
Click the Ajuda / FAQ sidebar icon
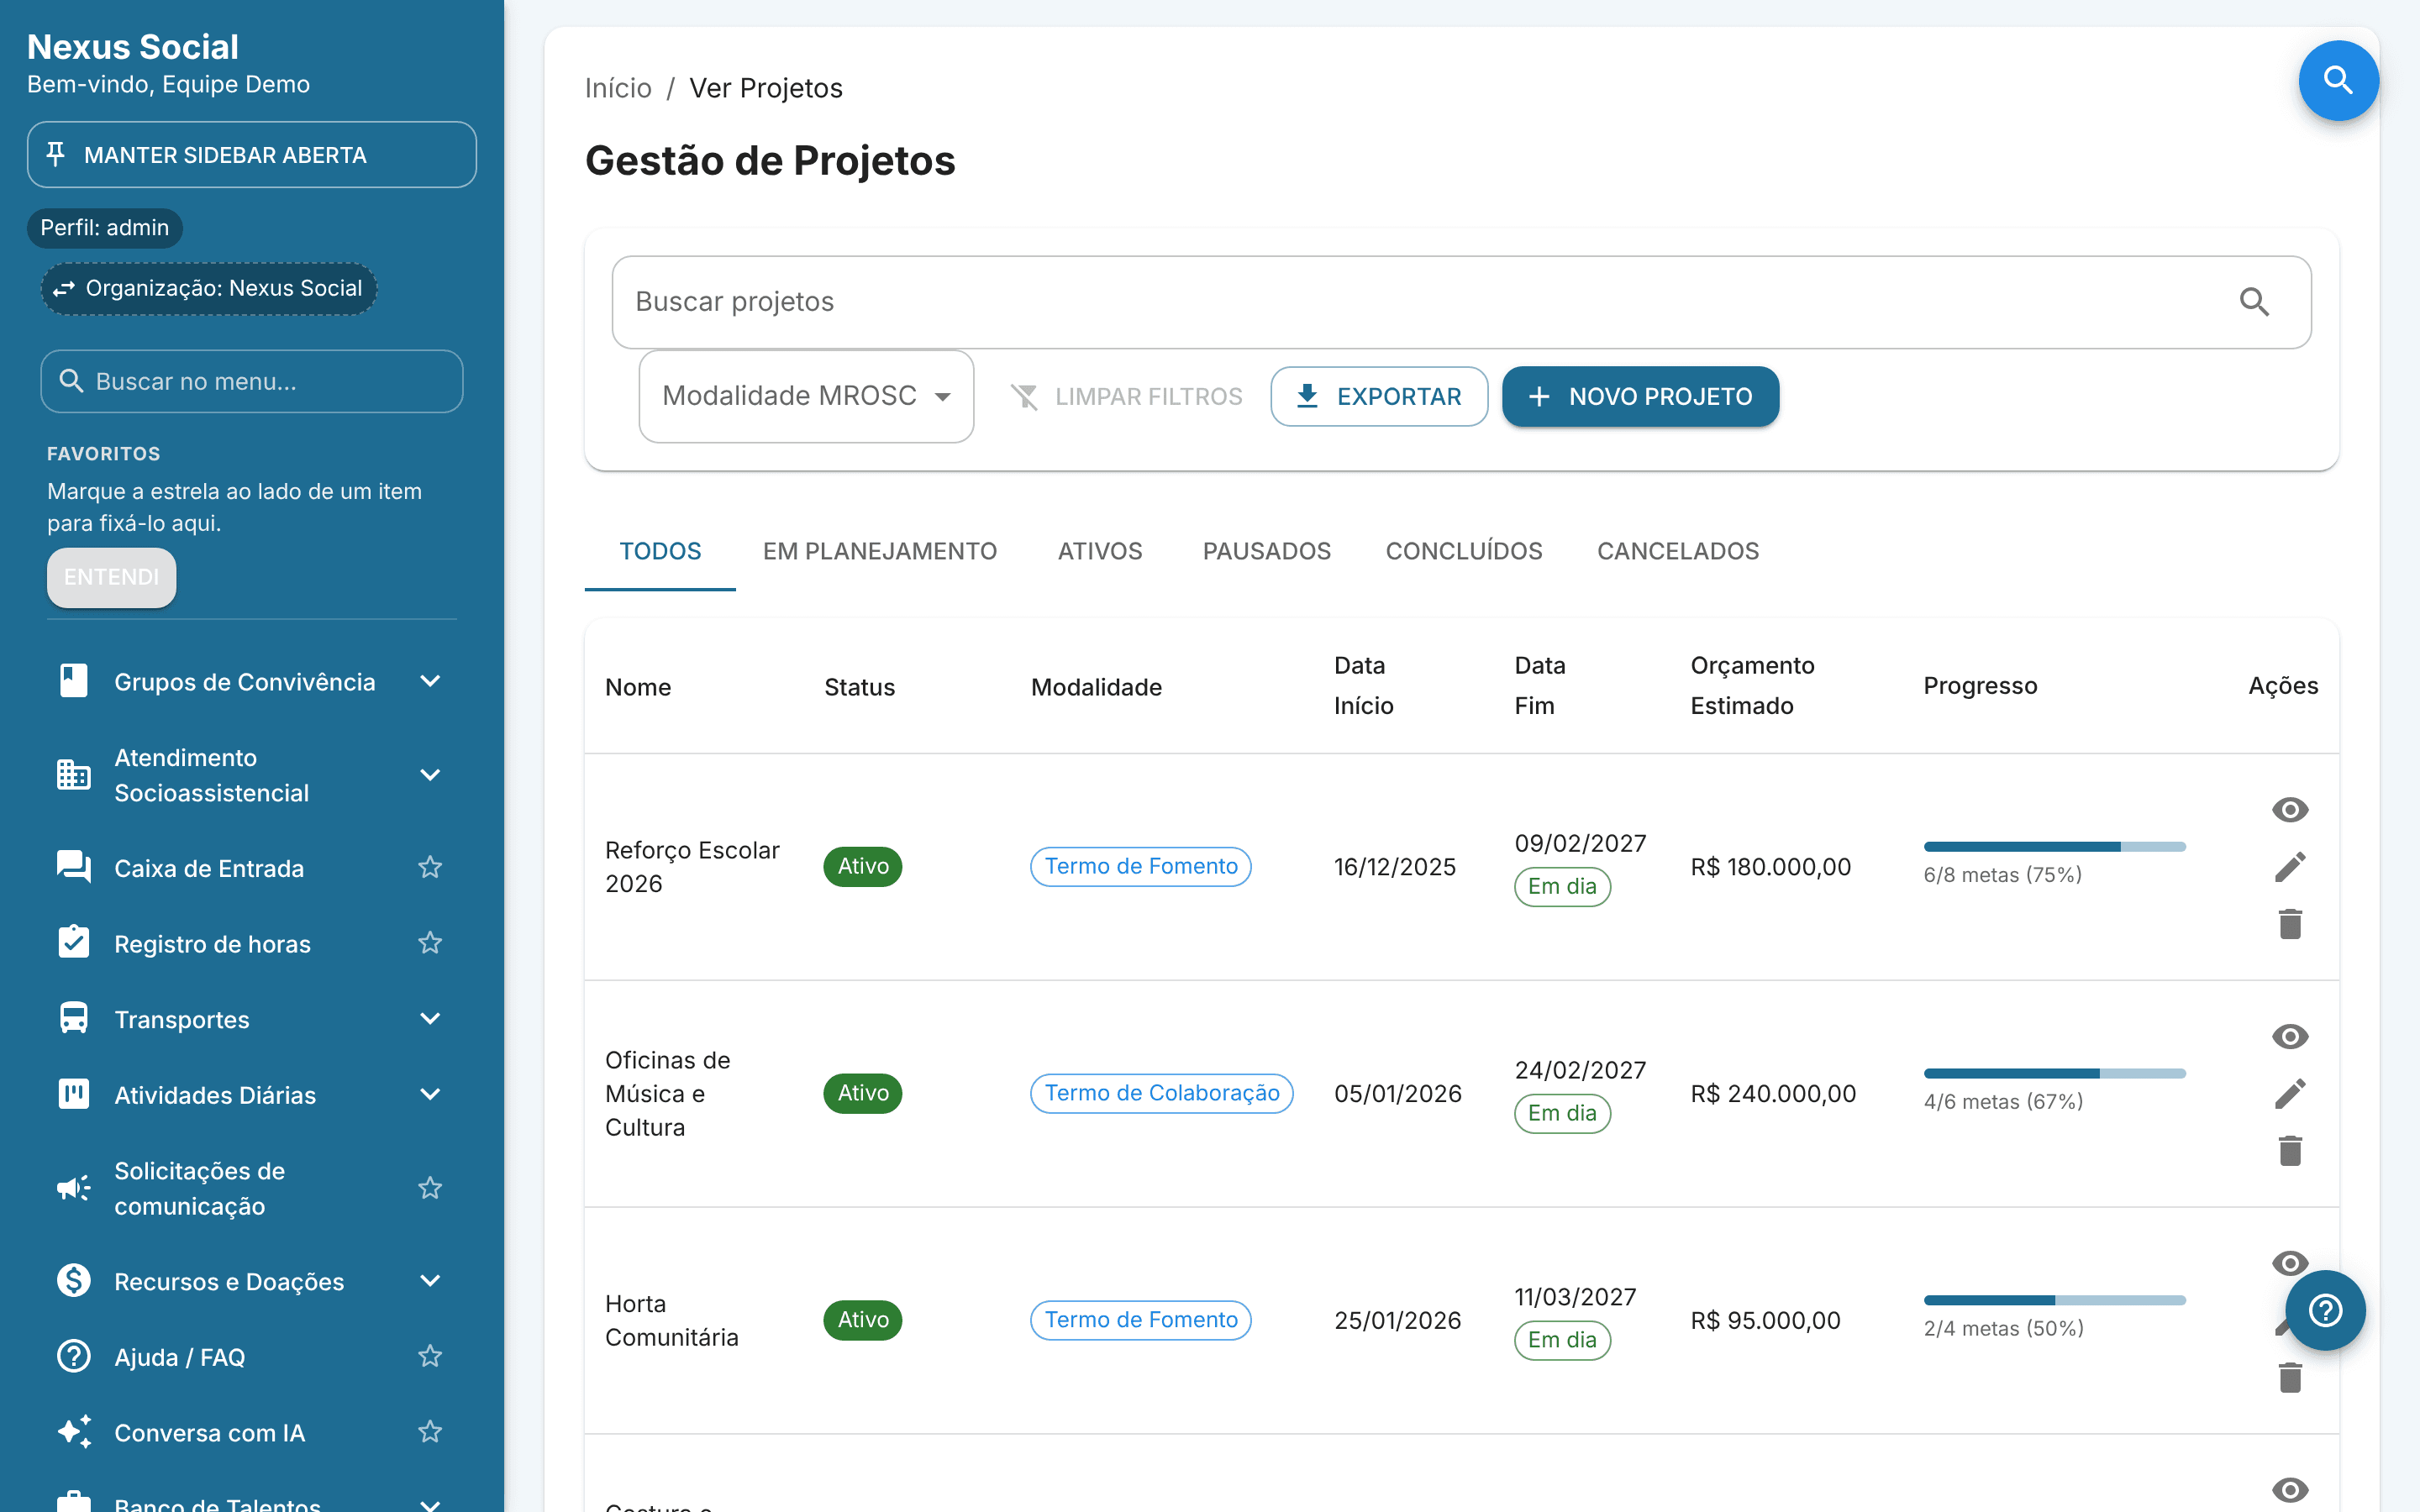(x=74, y=1356)
